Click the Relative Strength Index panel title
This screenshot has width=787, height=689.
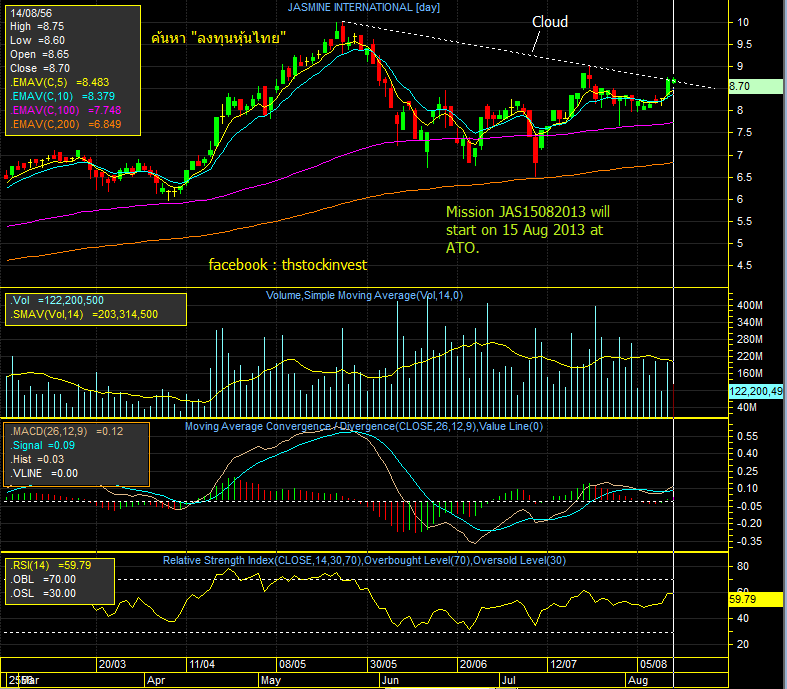[x=364, y=561]
